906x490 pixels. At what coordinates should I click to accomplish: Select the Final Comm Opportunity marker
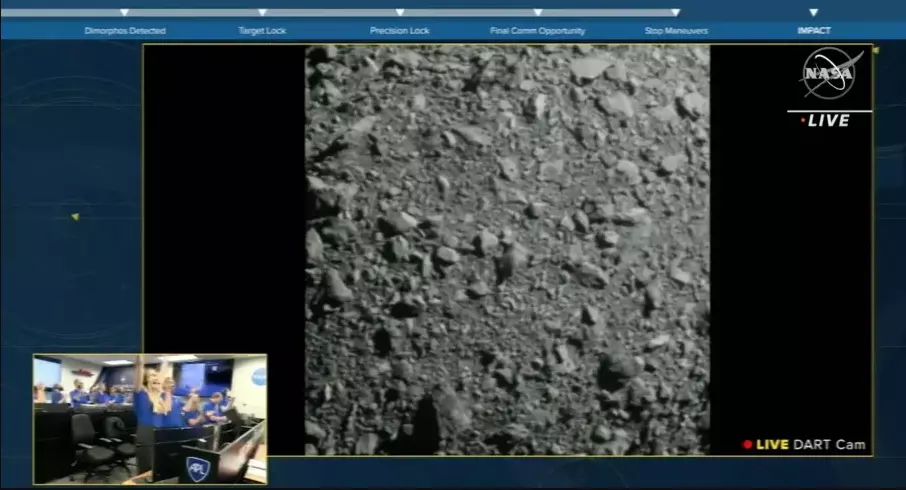538,12
